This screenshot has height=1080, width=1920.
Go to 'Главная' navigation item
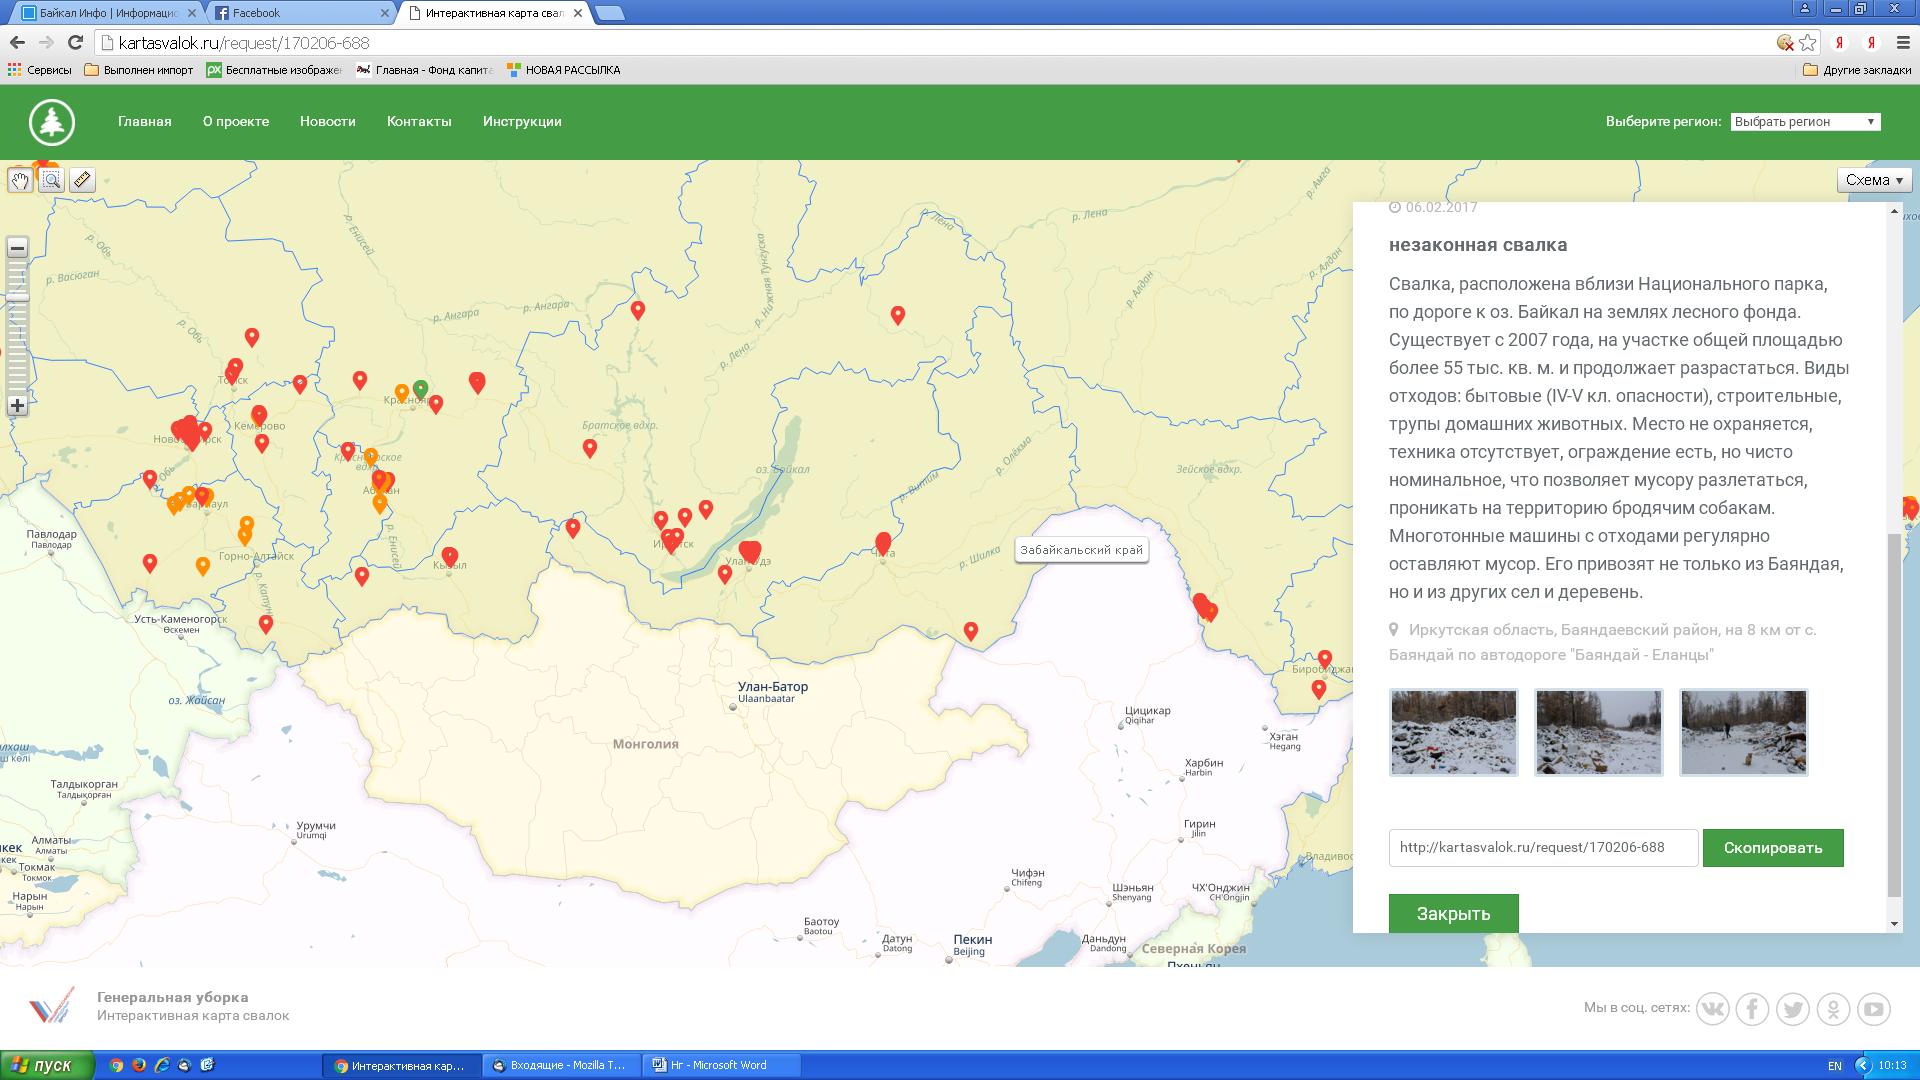[x=145, y=122]
